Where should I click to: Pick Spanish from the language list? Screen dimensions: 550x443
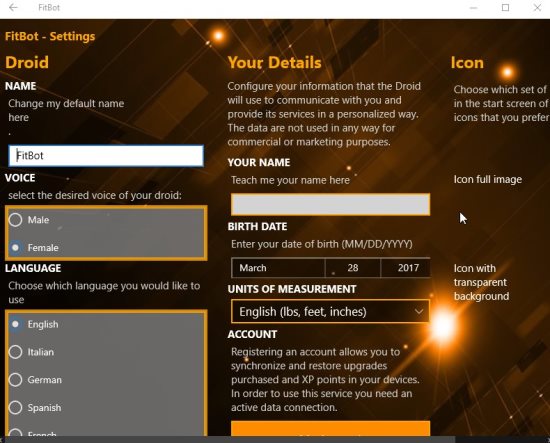15,408
